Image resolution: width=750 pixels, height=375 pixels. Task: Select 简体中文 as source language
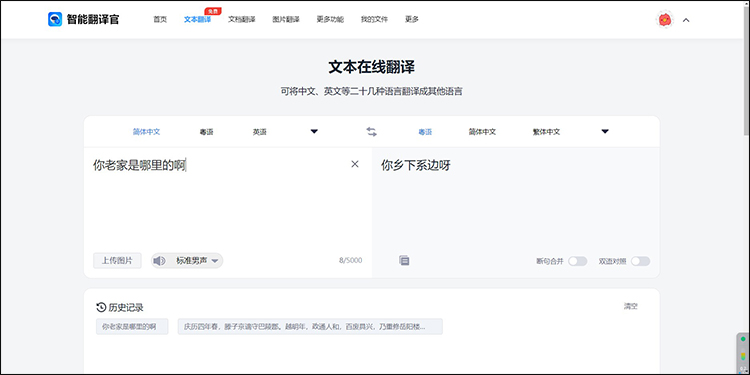coord(146,132)
